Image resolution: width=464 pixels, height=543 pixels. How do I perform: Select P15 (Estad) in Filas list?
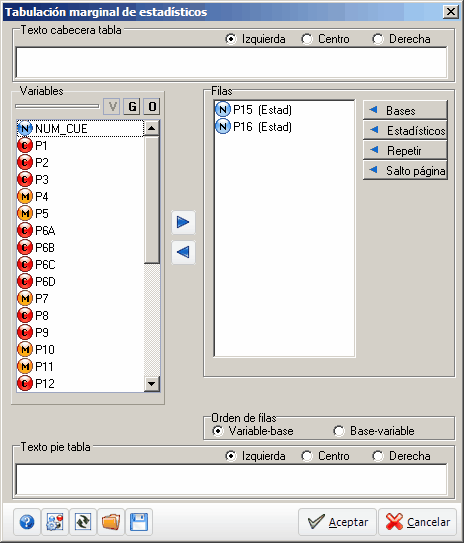[253, 110]
